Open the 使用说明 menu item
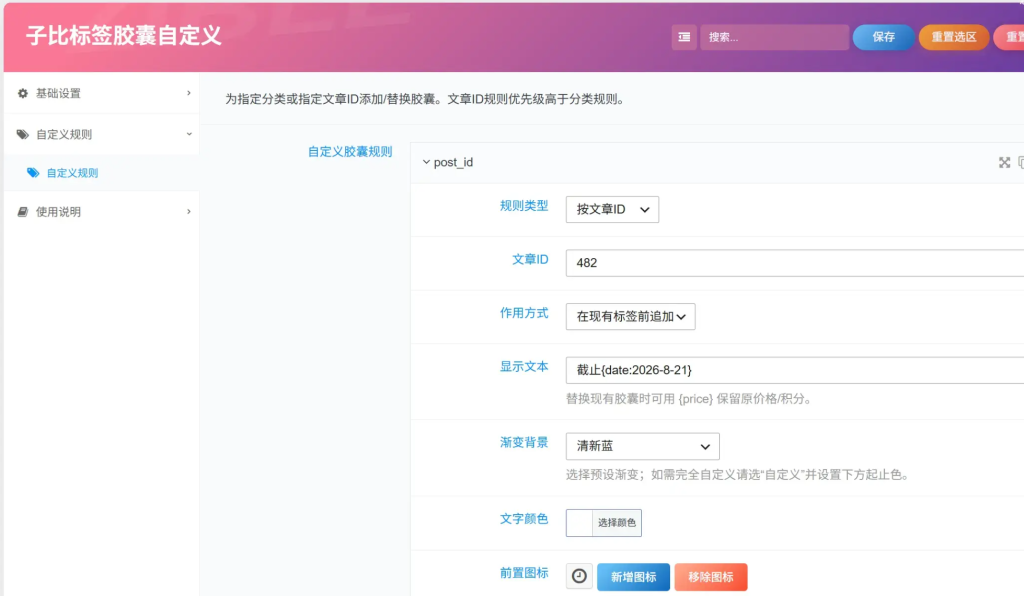The image size is (1024, 596). pyautogui.click(x=102, y=212)
